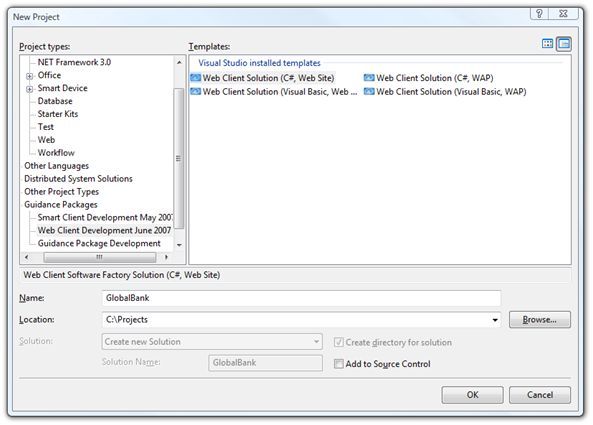The height and width of the screenshot is (425, 593).
Task: Select Web Client Solution (Visual Basic, WAP) template text
Action: (451, 92)
